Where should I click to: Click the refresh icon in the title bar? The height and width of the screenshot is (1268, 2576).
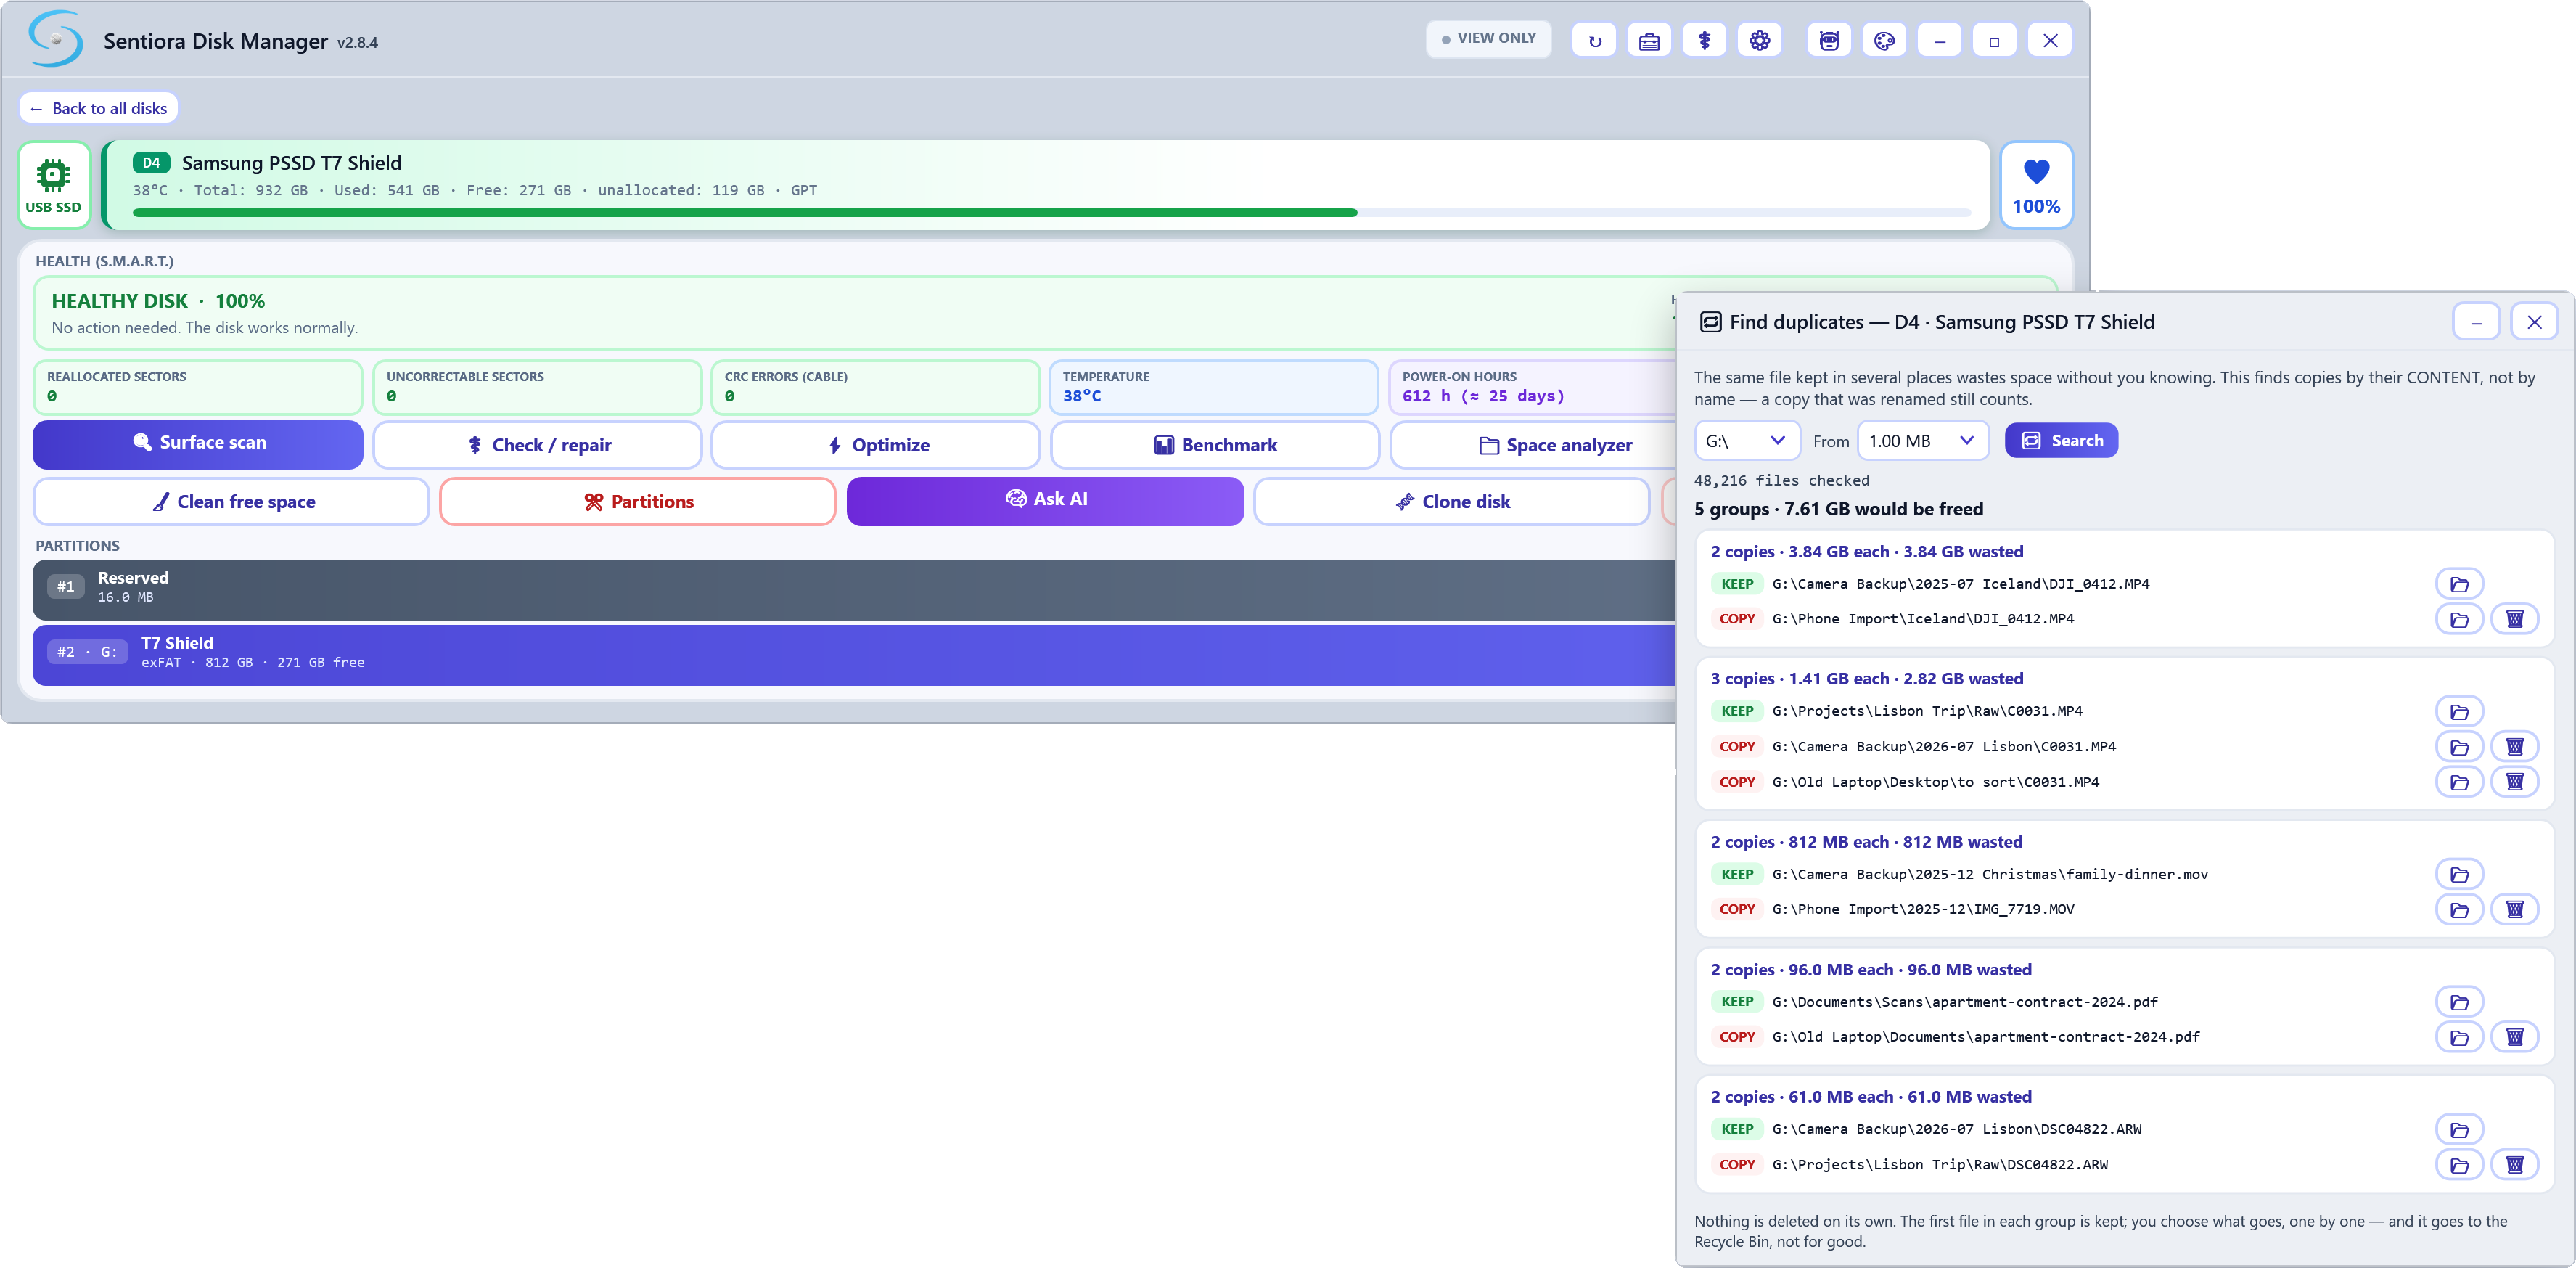1594,41
